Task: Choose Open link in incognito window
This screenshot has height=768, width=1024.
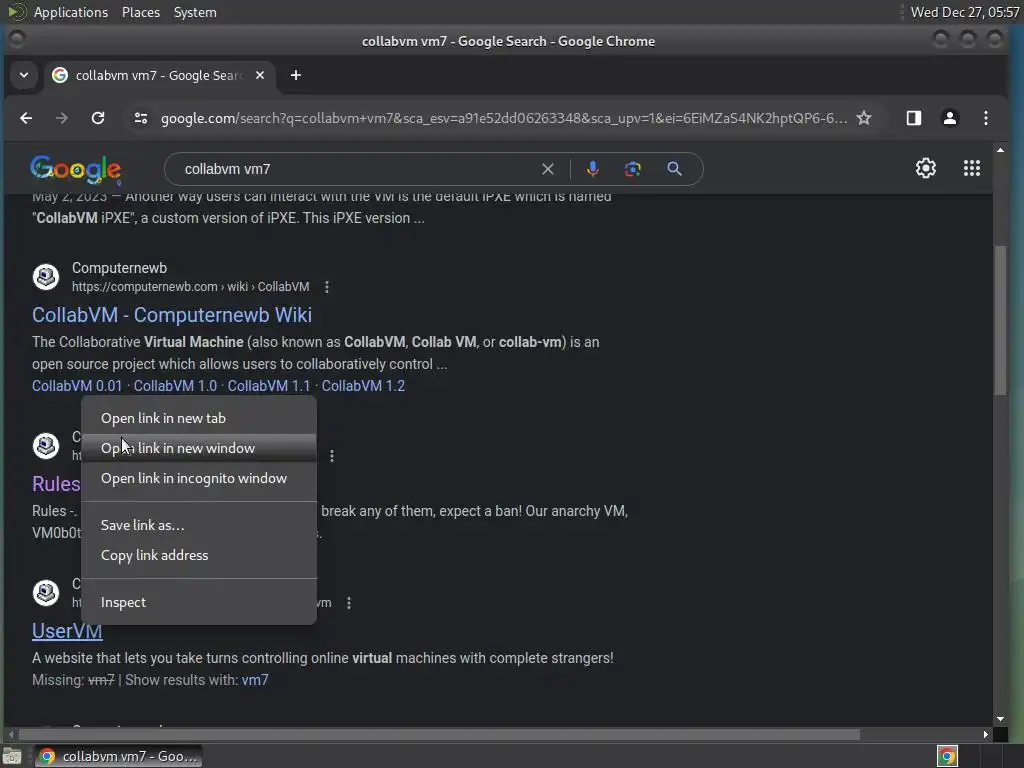Action: 199,478
